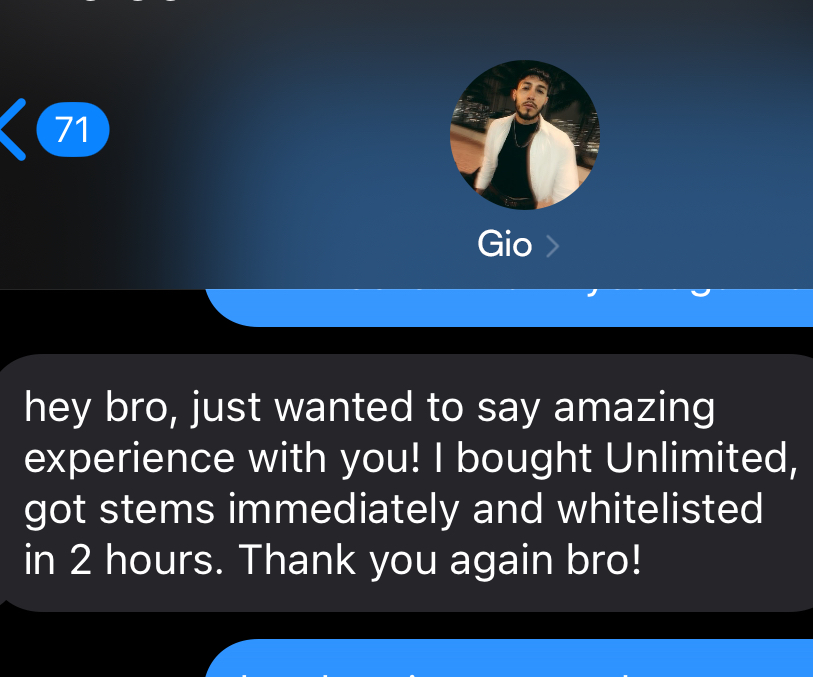Viewport: 813px width, 677px height.
Task: Open Gio's circular profile photo
Action: coord(525,135)
